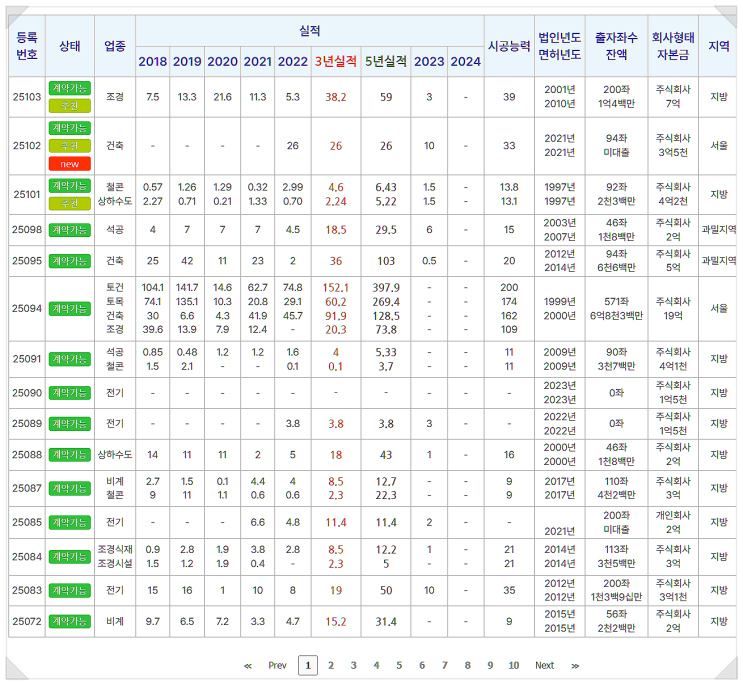Viewport: 743px width, 685px height.
Task: Click the 지역 column header
Action: pyautogui.click(x=718, y=46)
